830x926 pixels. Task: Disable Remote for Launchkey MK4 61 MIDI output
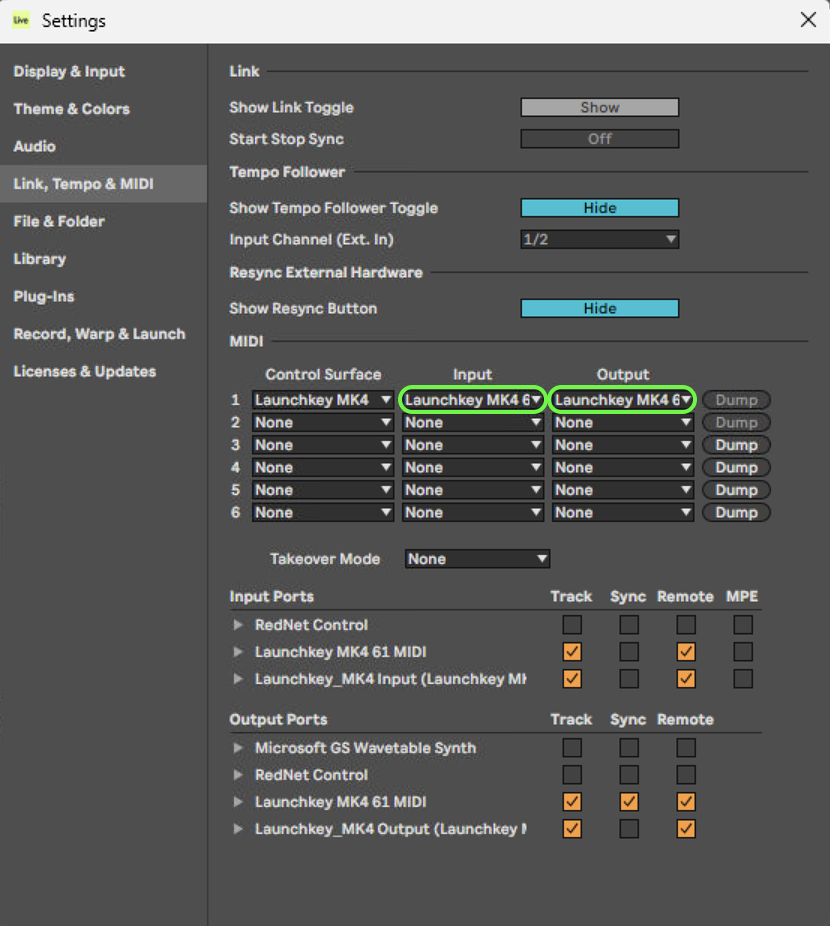tap(686, 802)
